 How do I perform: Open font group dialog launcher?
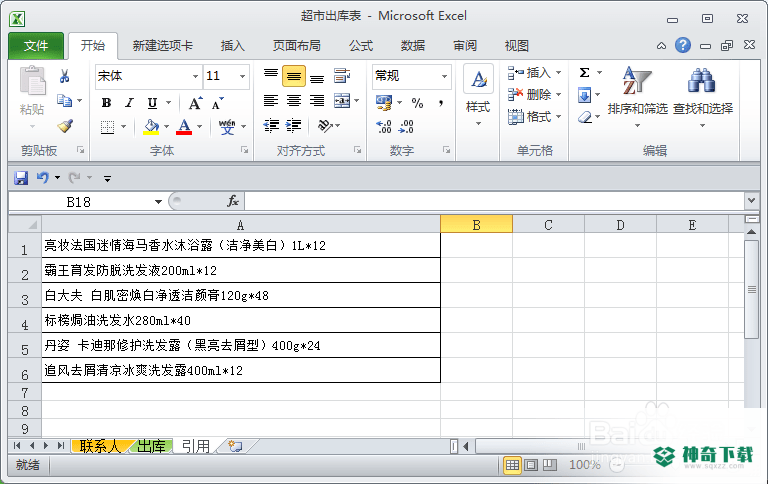click(x=244, y=150)
